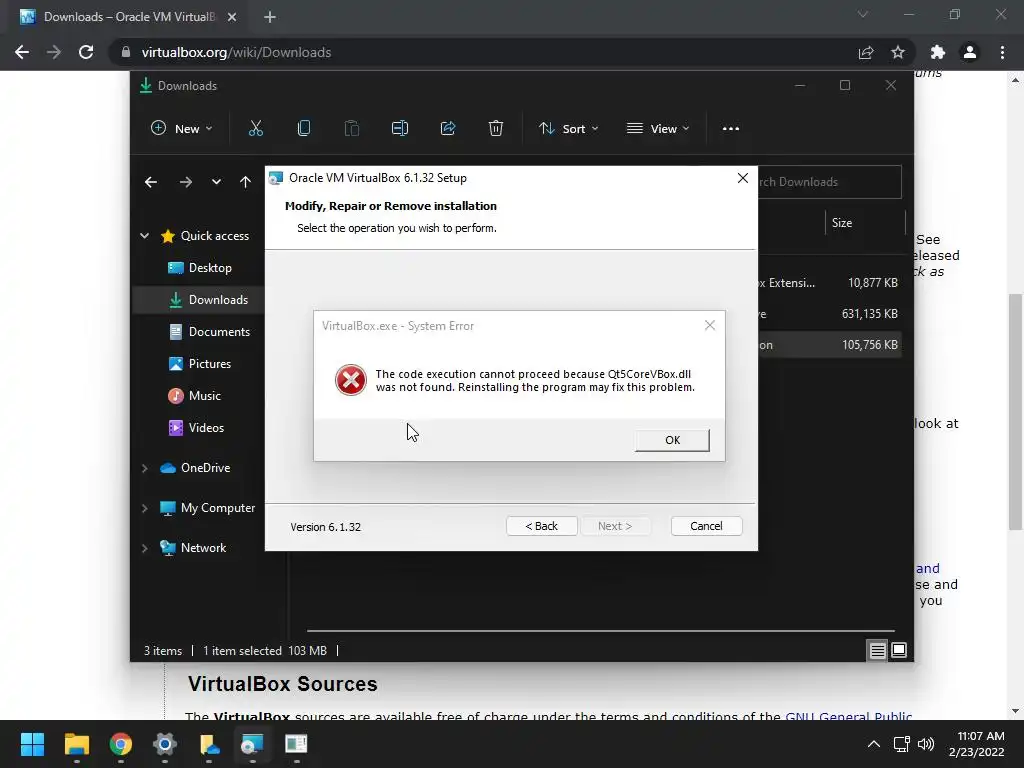Click the Delete trash icon in File Explorer
The image size is (1024, 768).
(x=496, y=129)
